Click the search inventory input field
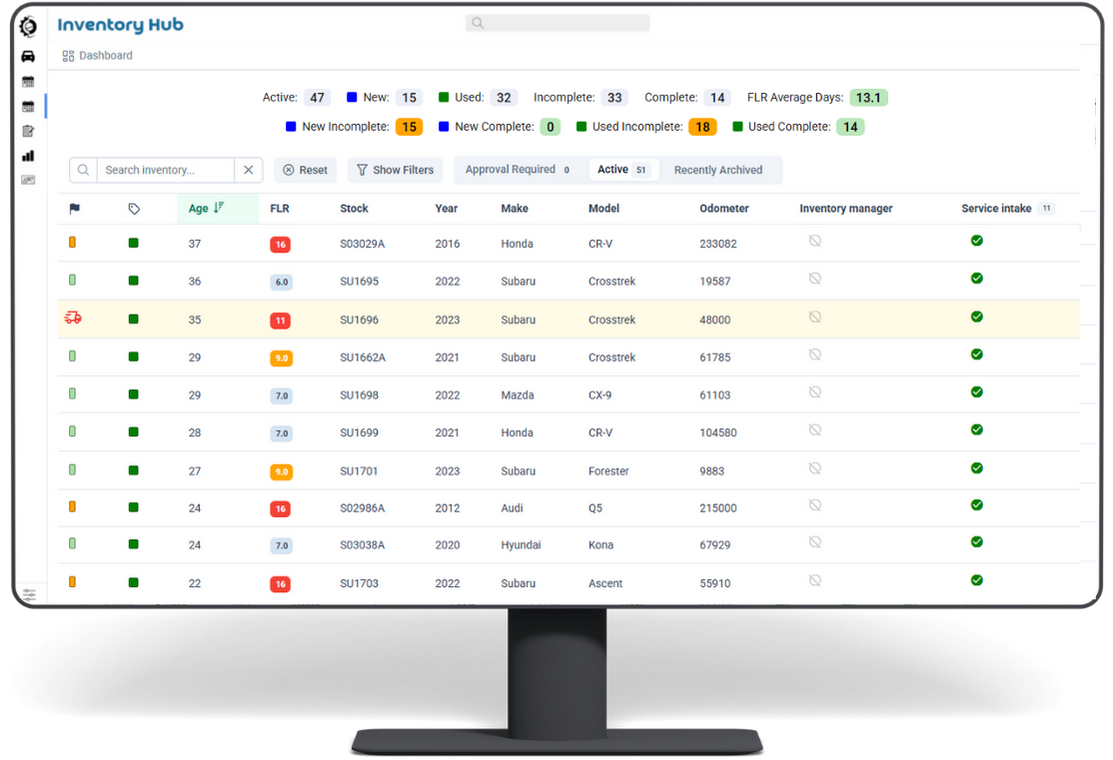Screen dimensions: 1113x760 pos(165,169)
